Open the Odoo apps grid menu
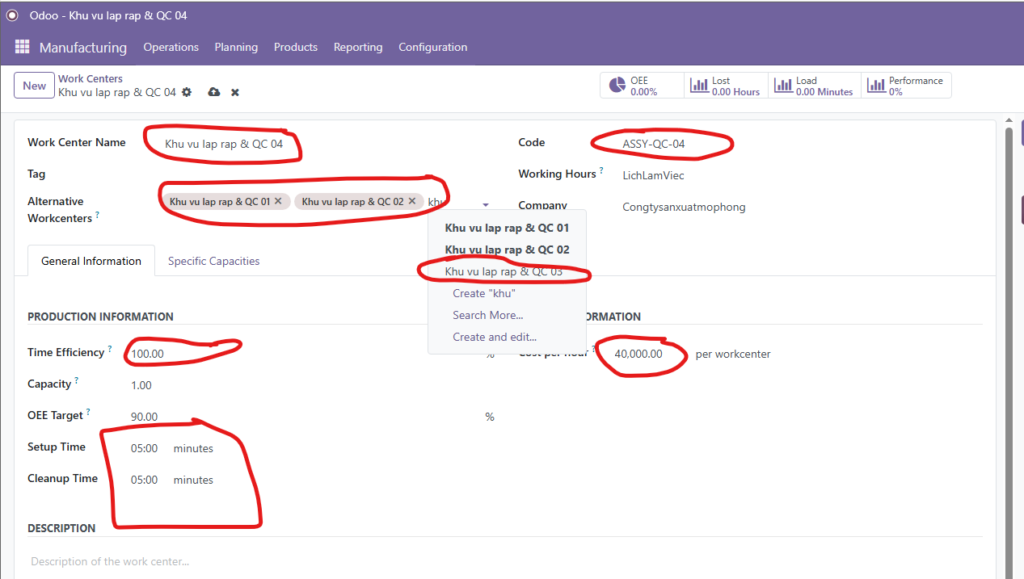The height and width of the screenshot is (579, 1024). pyautogui.click(x=22, y=47)
